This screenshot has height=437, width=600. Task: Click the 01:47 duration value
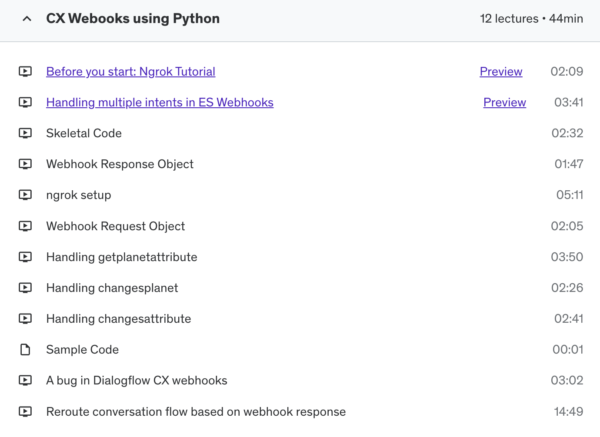569,164
